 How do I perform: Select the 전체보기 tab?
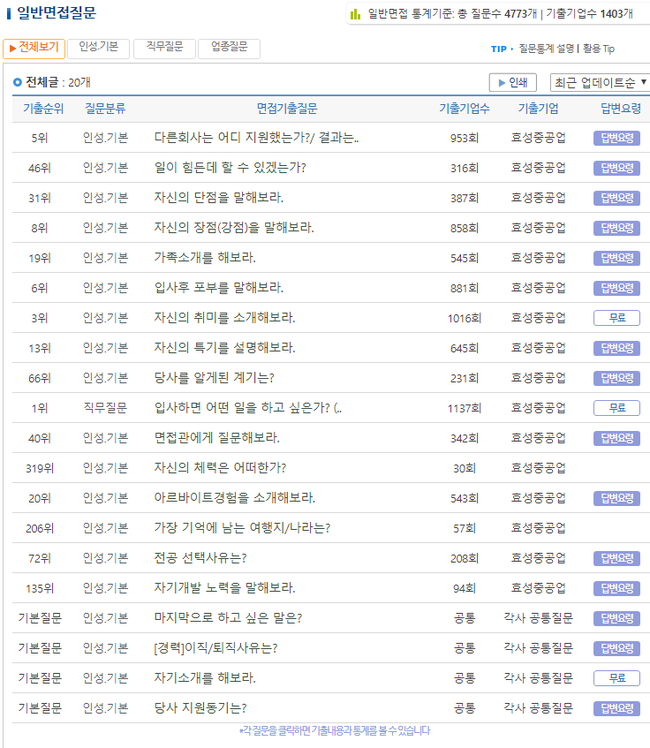(x=34, y=48)
